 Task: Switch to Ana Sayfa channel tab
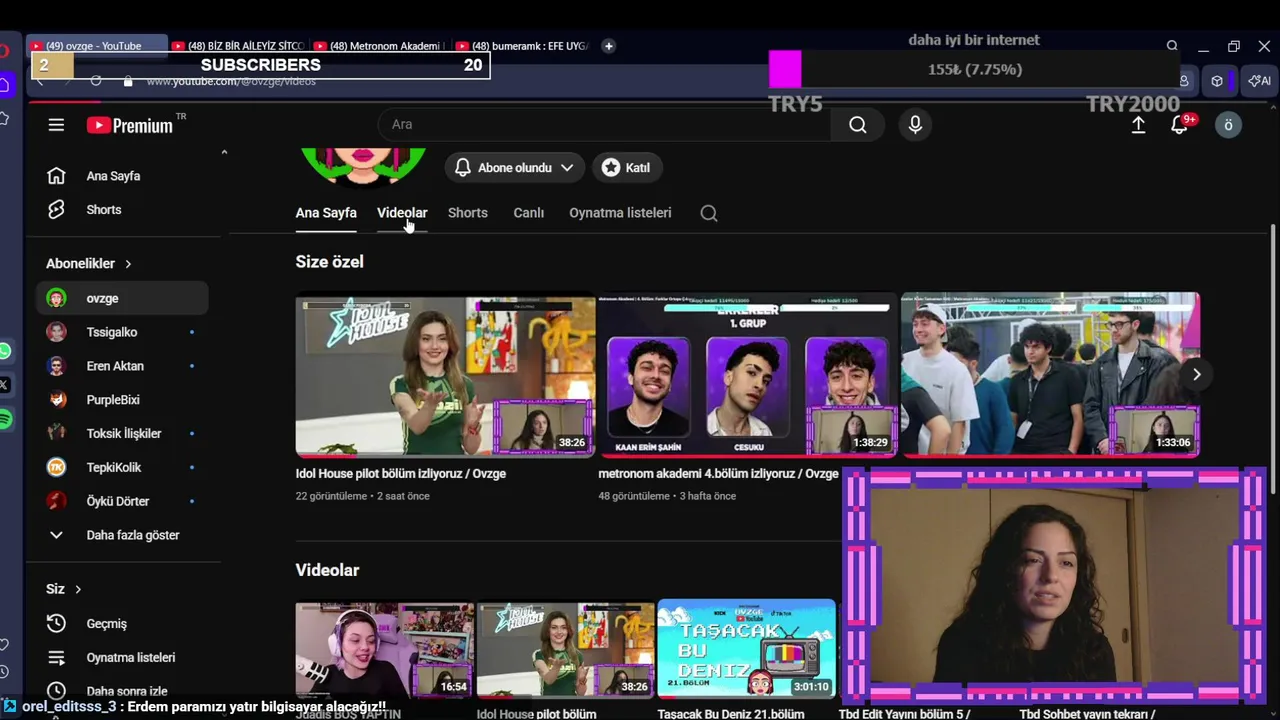tap(326, 213)
